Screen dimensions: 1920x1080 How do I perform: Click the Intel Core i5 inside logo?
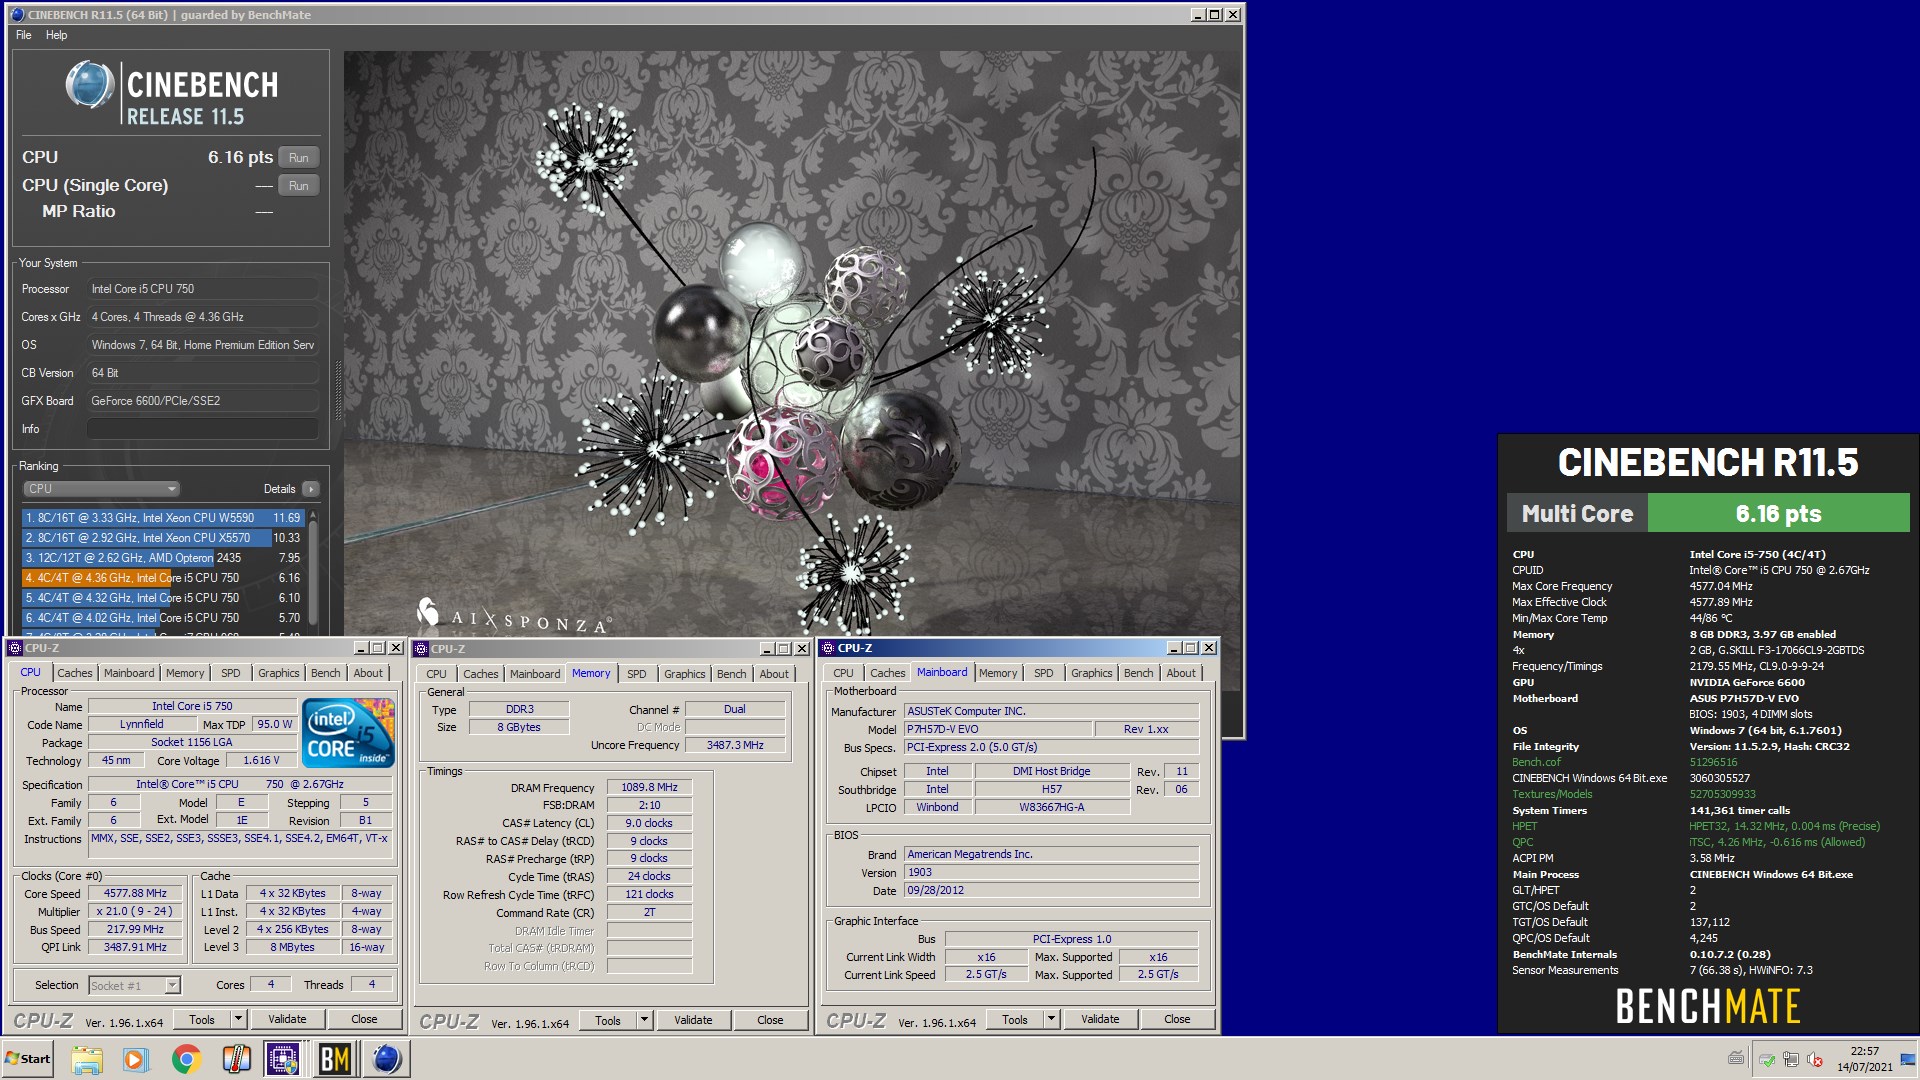[x=349, y=733]
